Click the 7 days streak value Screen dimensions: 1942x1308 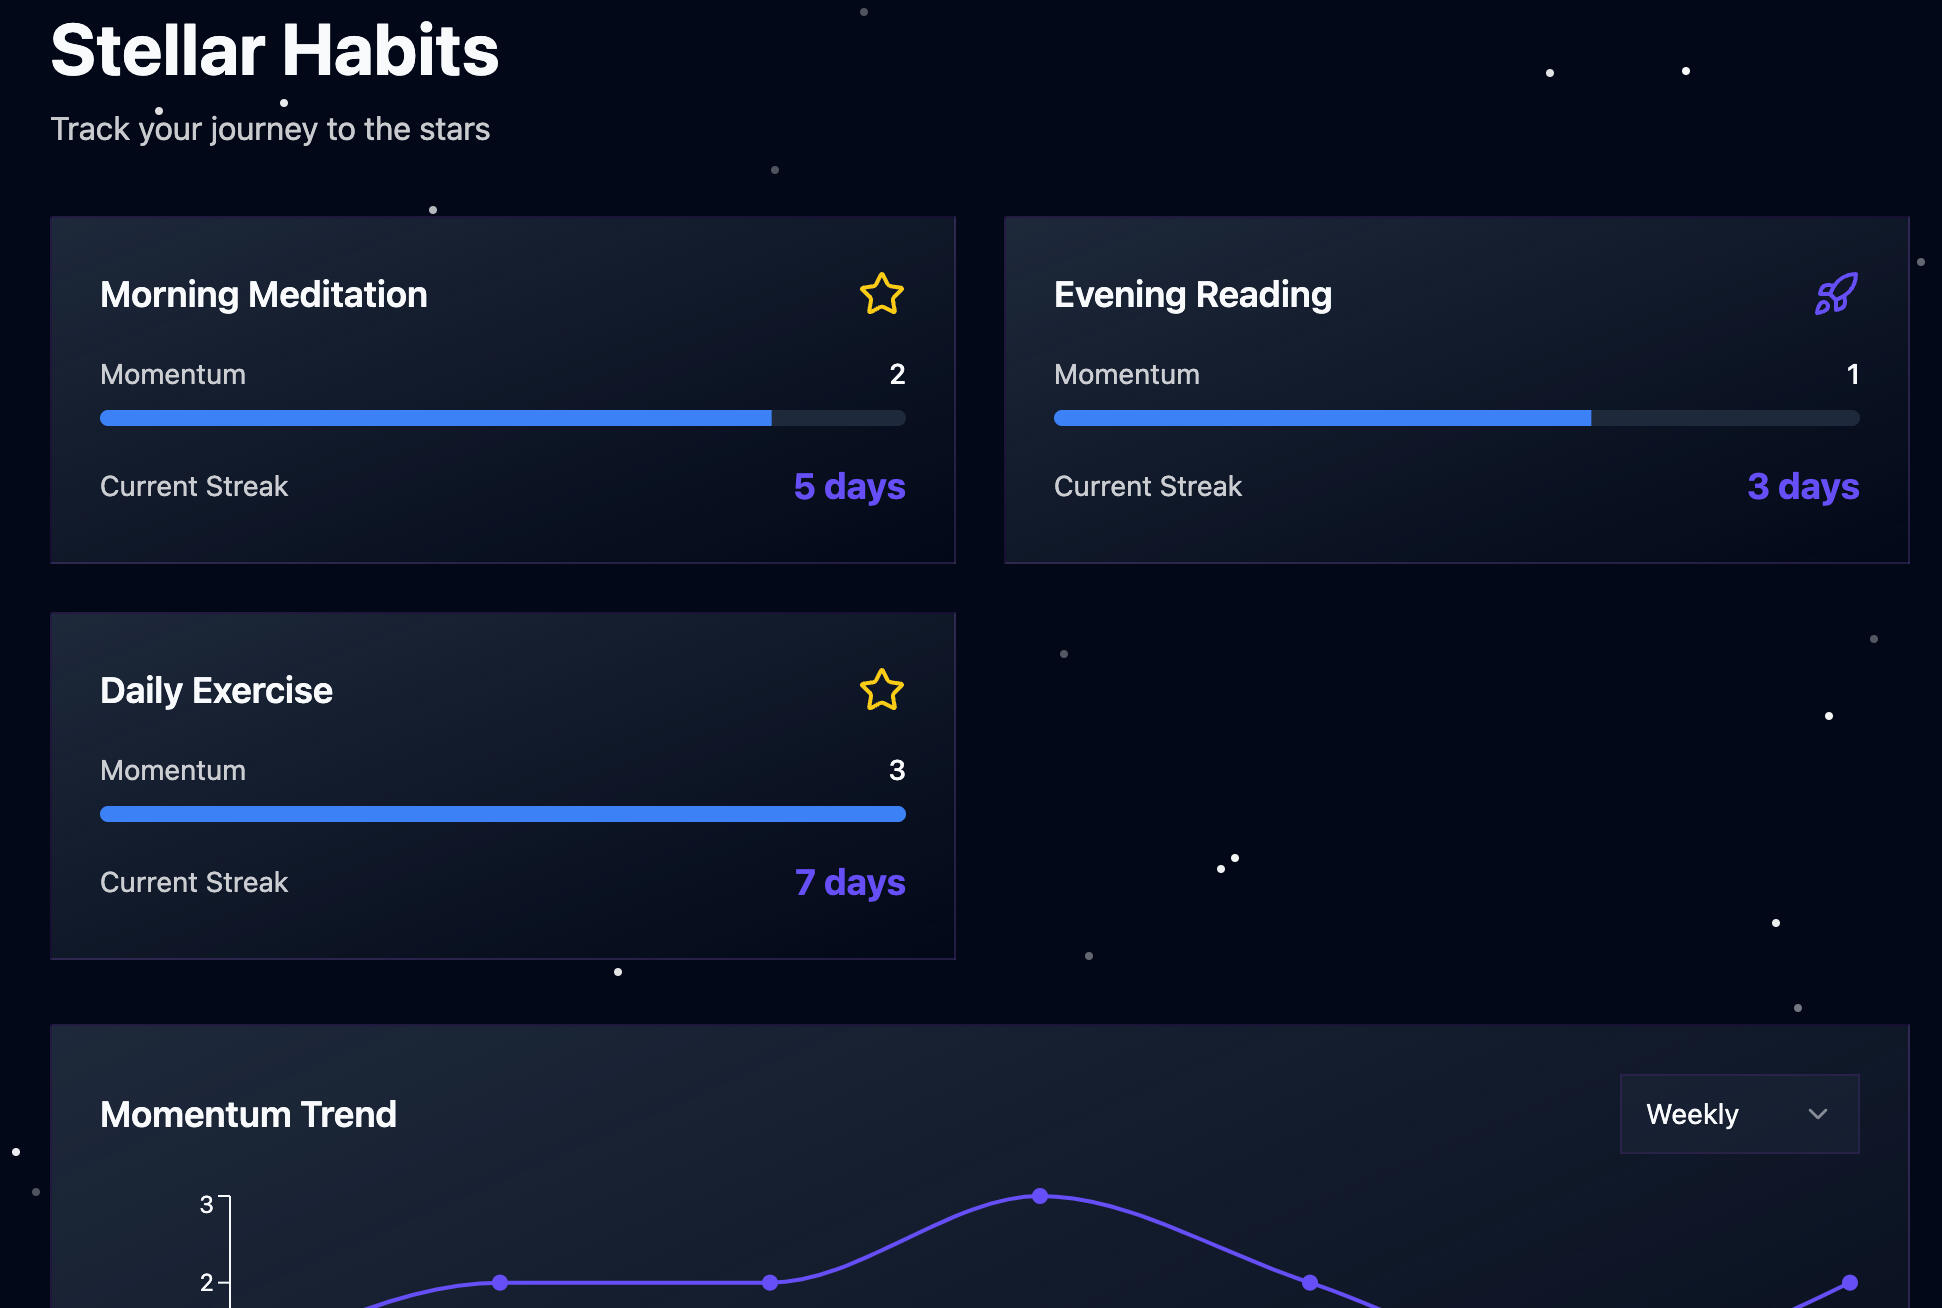coord(850,883)
